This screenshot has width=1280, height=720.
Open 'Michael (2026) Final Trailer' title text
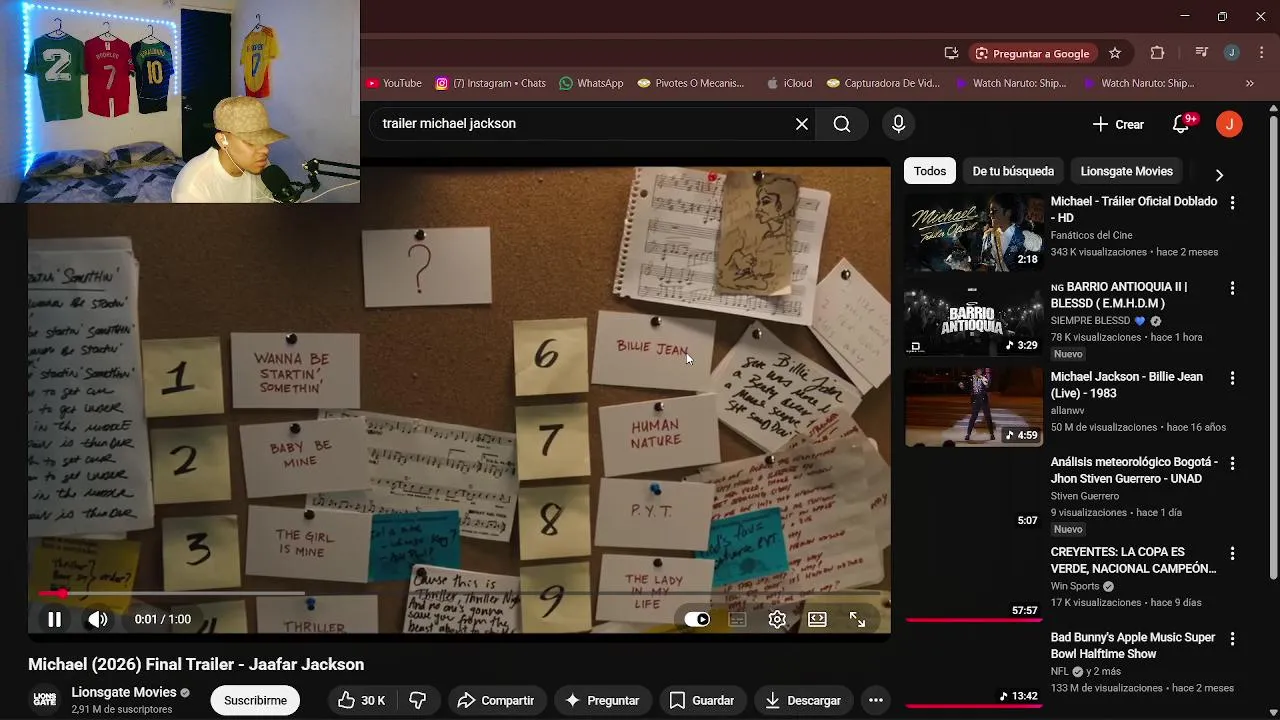pyautogui.click(x=196, y=664)
